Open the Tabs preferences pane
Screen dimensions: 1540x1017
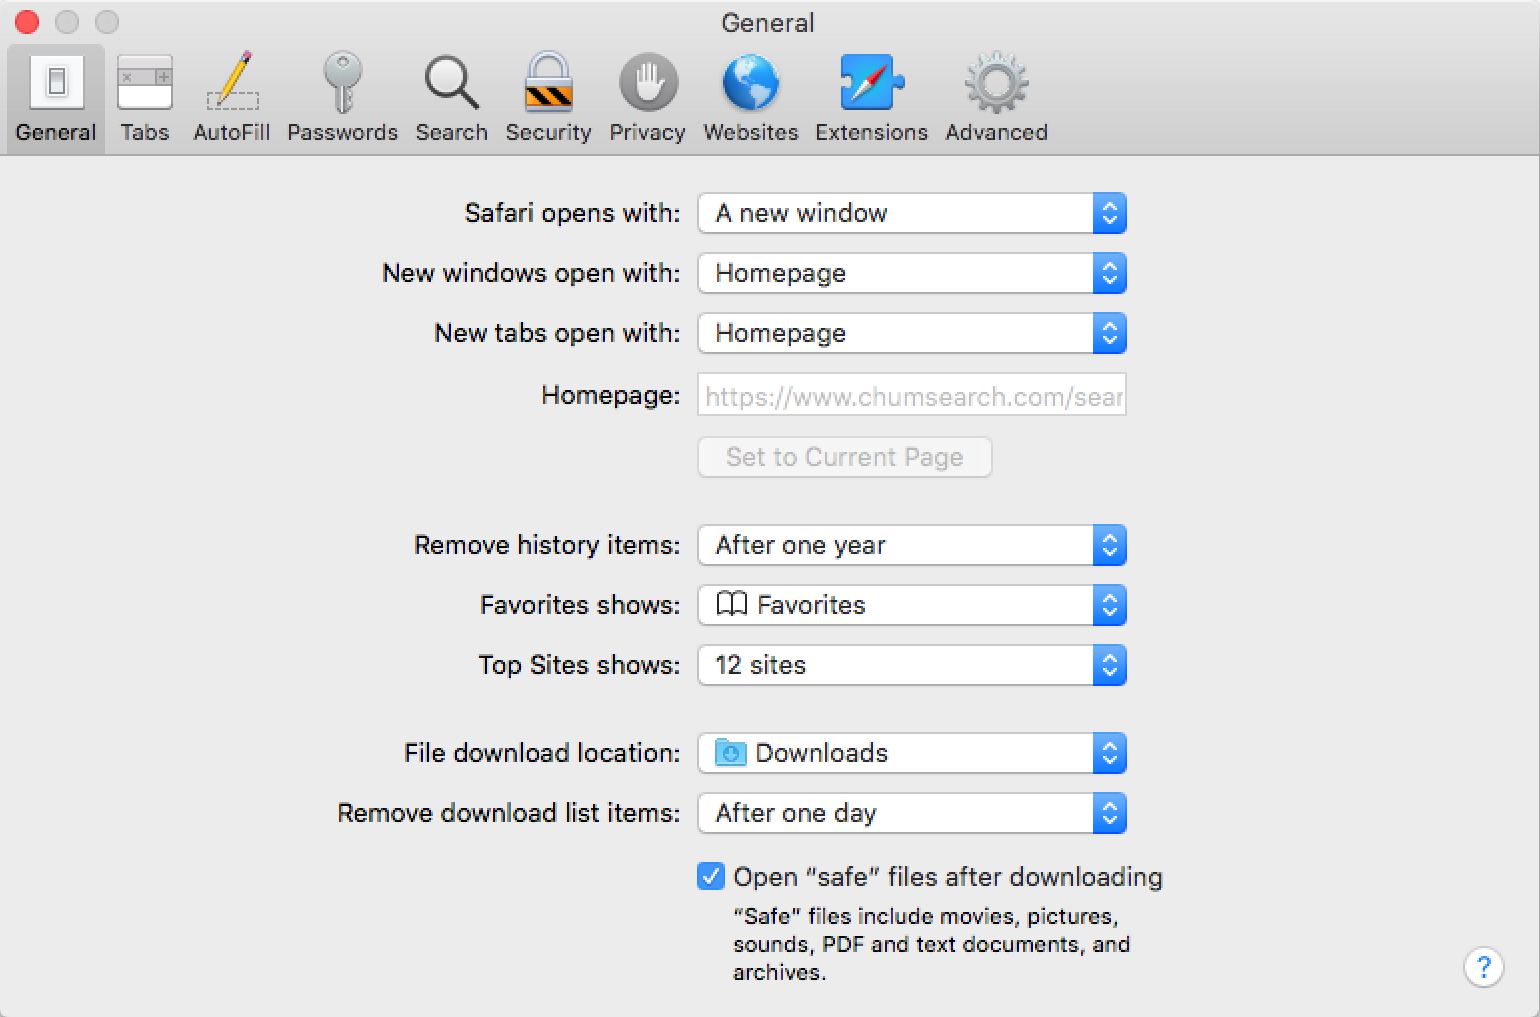(144, 98)
